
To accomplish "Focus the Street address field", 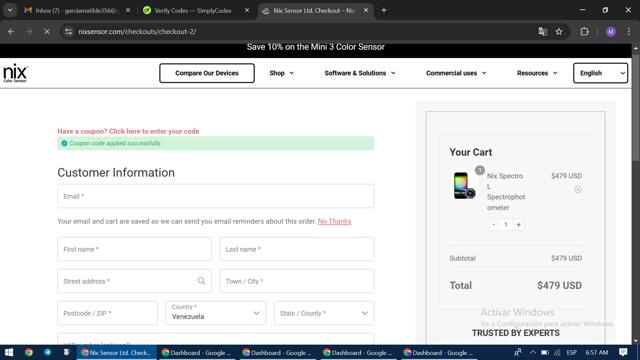I will pyautogui.click(x=134, y=281).
